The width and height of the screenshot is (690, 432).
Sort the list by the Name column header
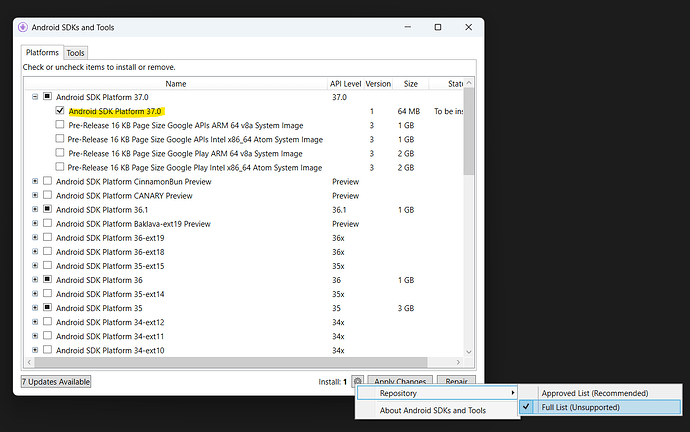(x=176, y=84)
